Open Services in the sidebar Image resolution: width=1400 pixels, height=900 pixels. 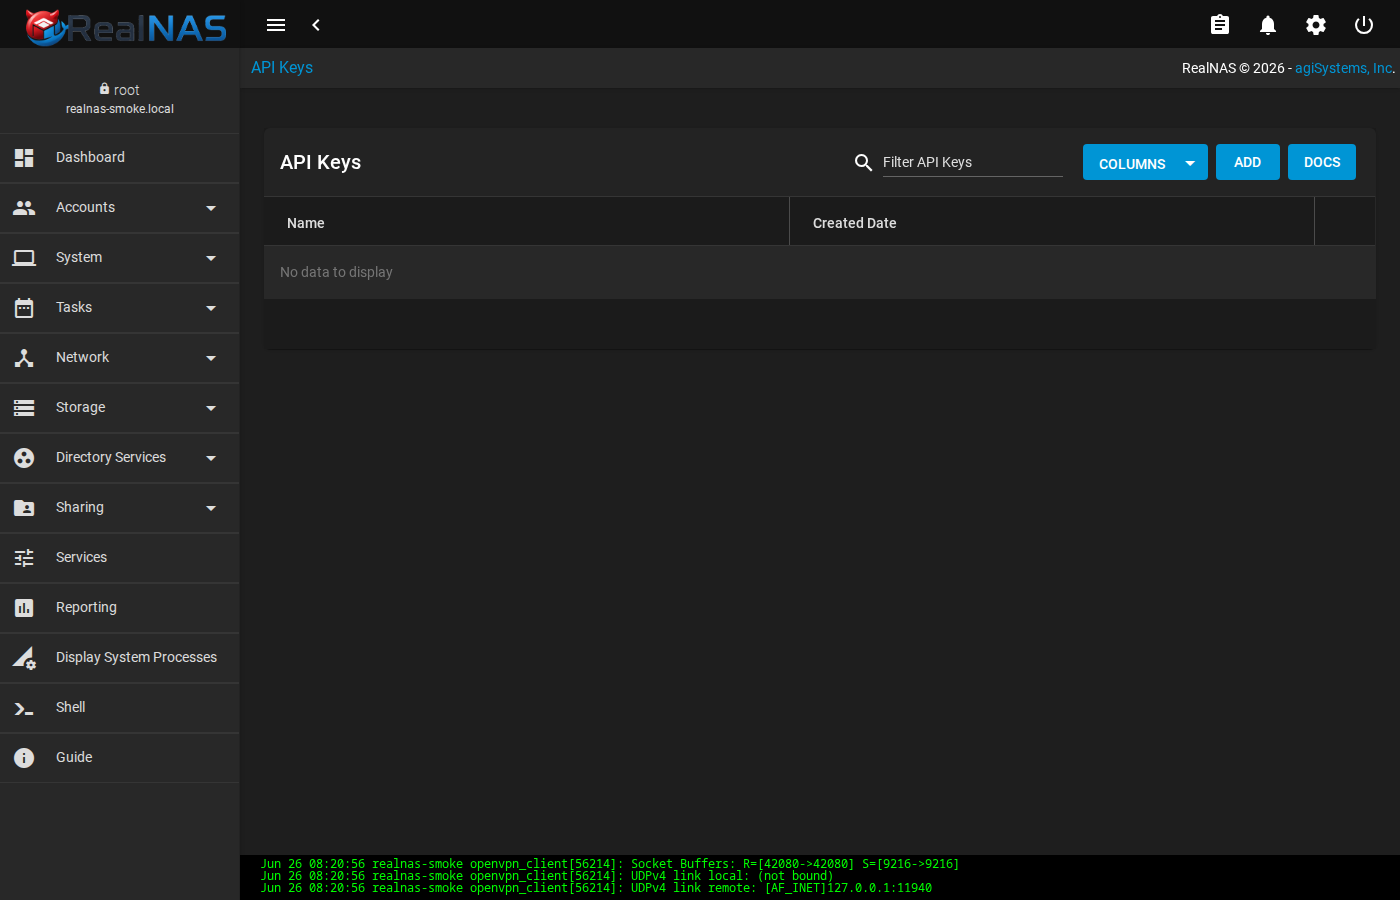[120, 558]
